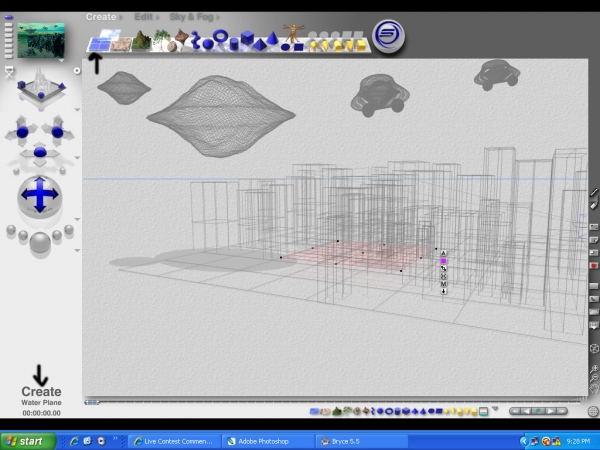Open selection palette options triangle
Image resolution: width=600 pixels, height=450 pixels.
point(495,408)
